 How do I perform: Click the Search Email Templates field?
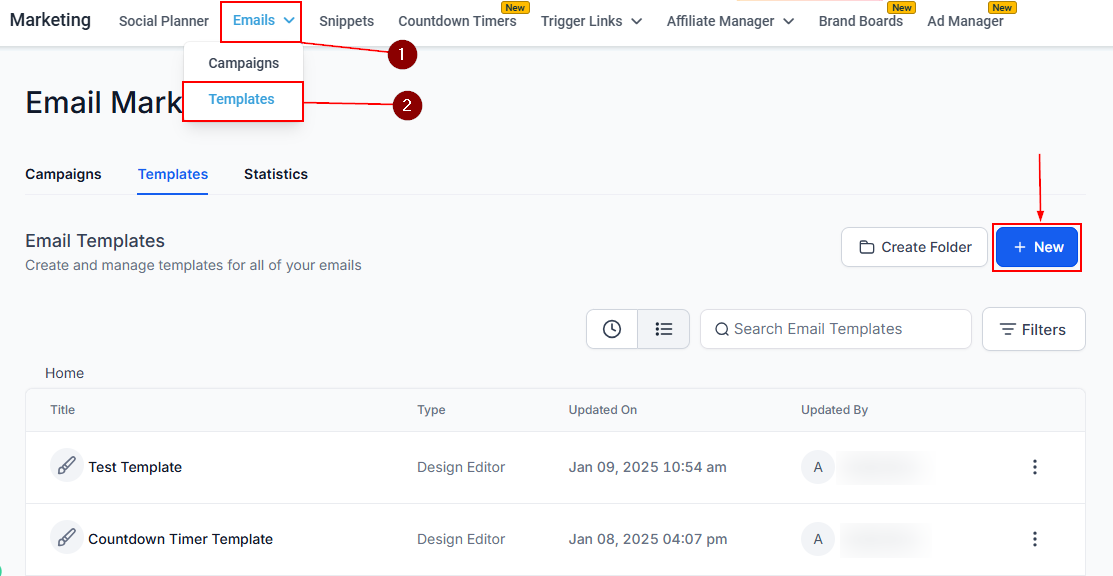tap(835, 329)
